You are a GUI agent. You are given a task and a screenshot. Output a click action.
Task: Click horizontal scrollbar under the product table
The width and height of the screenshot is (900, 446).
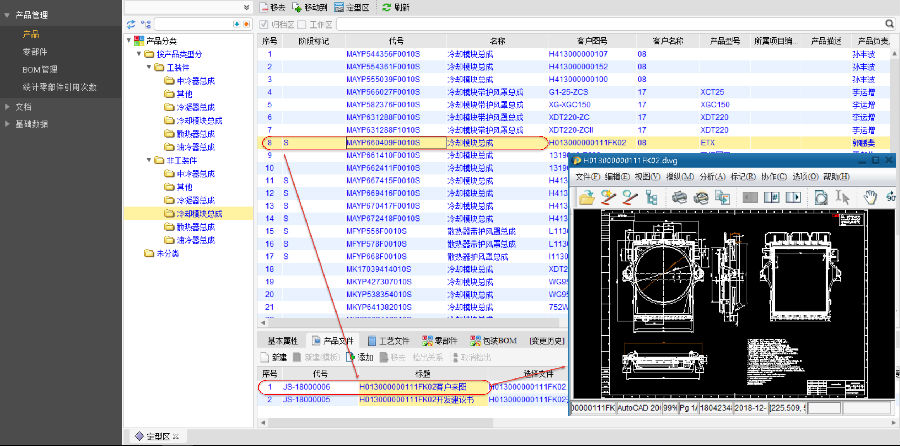coord(413,323)
